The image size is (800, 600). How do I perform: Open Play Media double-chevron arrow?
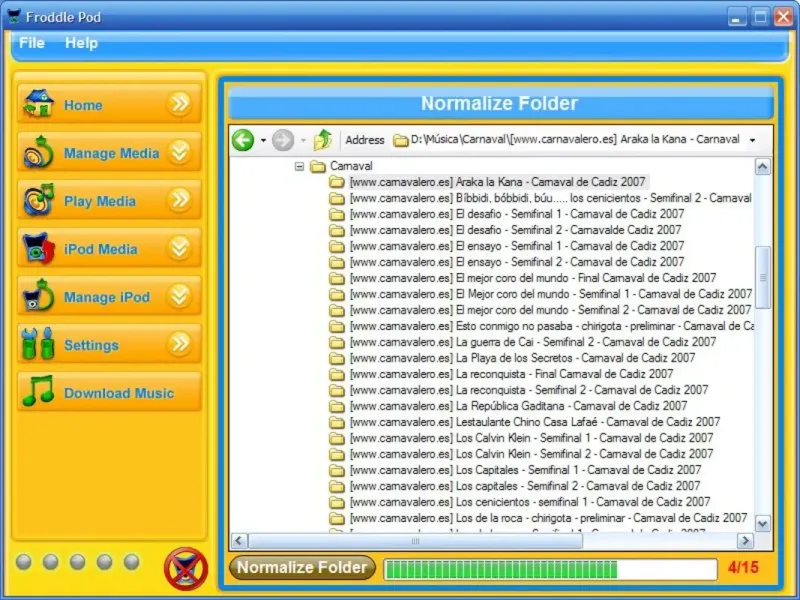pos(180,200)
